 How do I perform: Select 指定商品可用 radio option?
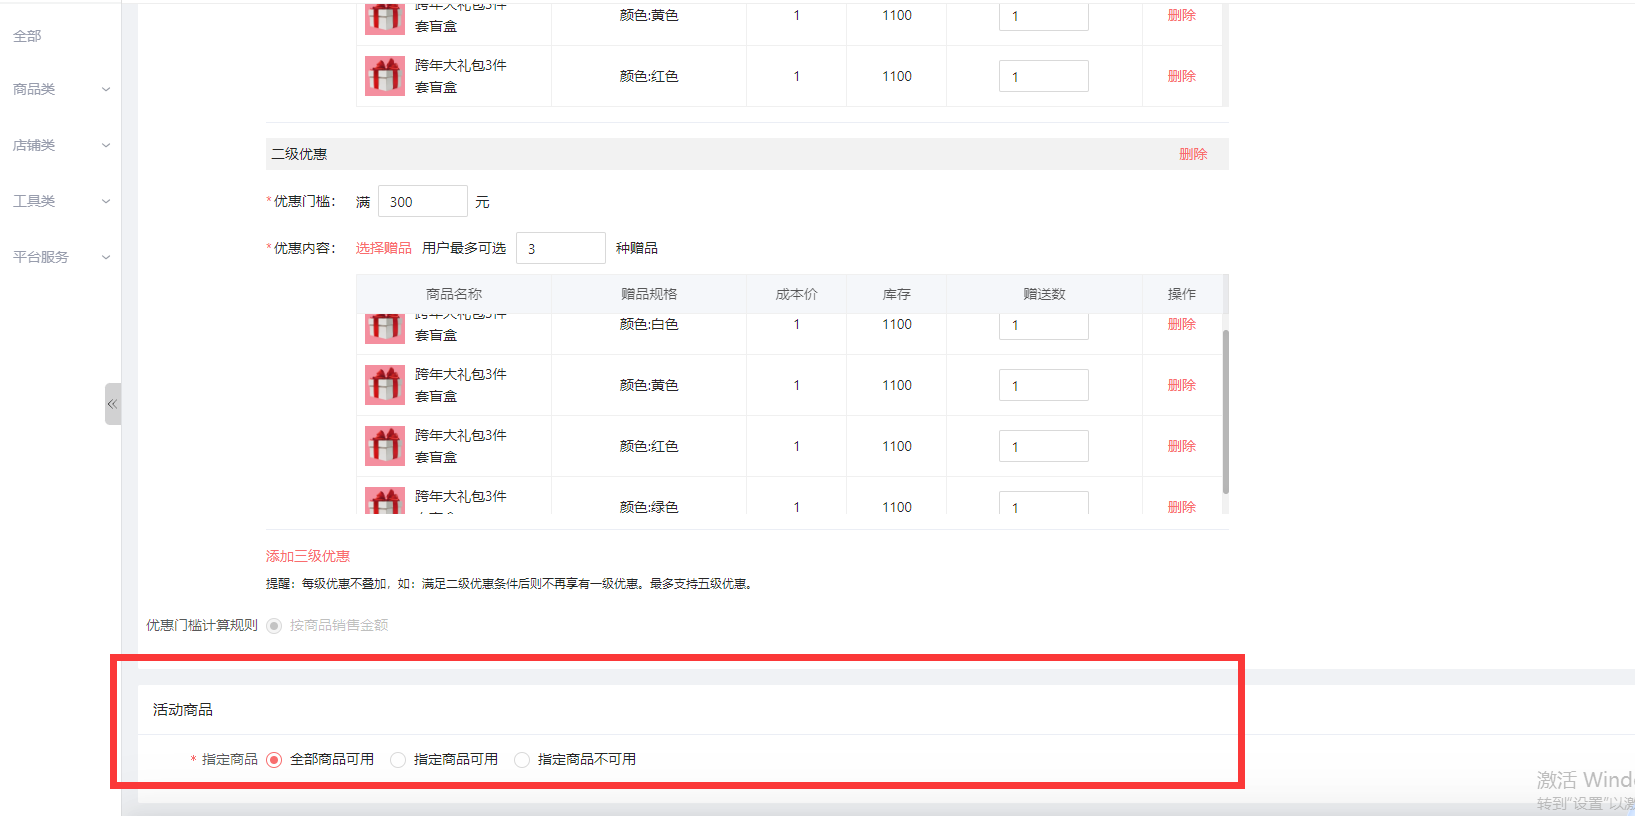tap(398, 760)
